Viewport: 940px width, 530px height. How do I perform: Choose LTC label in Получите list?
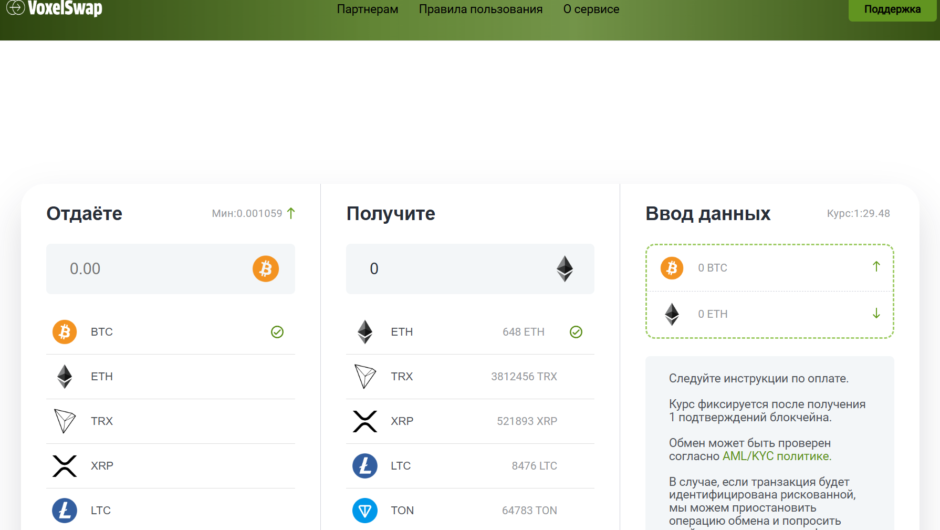click(400, 466)
